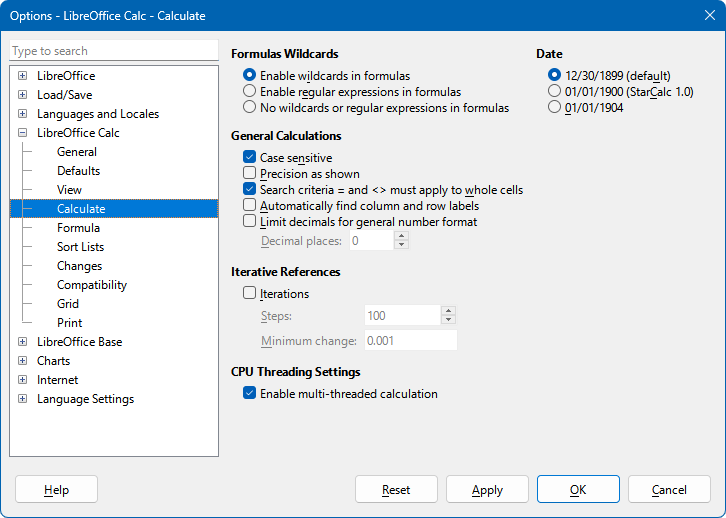This screenshot has width=726, height=518.
Task: Click the Decimal places field
Action: point(371,241)
